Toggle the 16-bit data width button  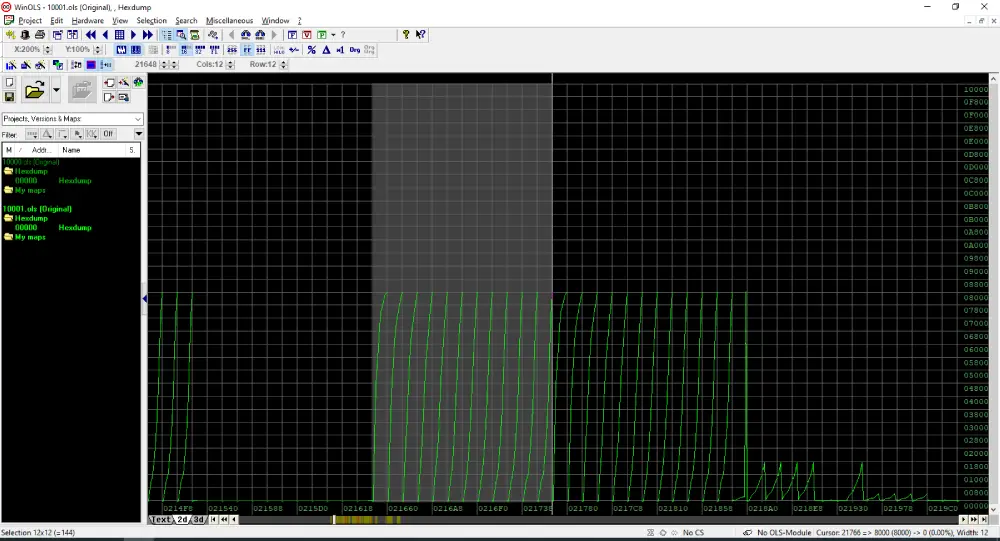click(185, 50)
